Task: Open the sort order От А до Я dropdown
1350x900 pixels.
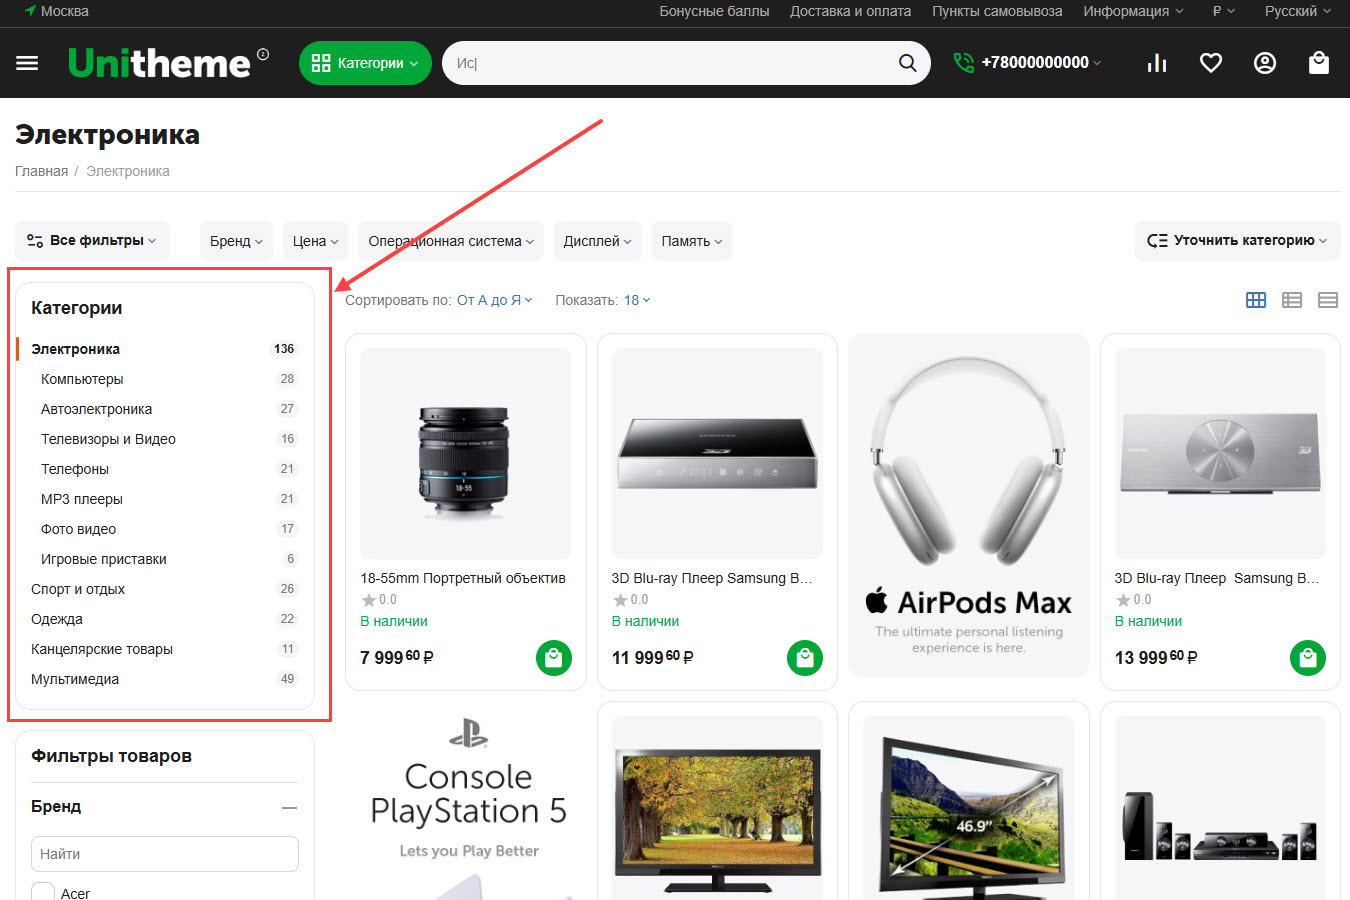Action: (x=494, y=300)
